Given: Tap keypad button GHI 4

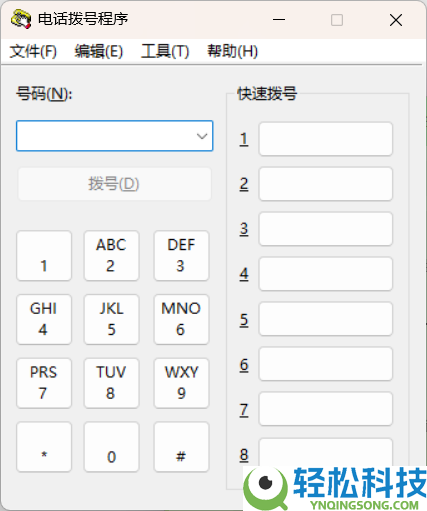Looking at the screenshot, I should click(x=44, y=319).
